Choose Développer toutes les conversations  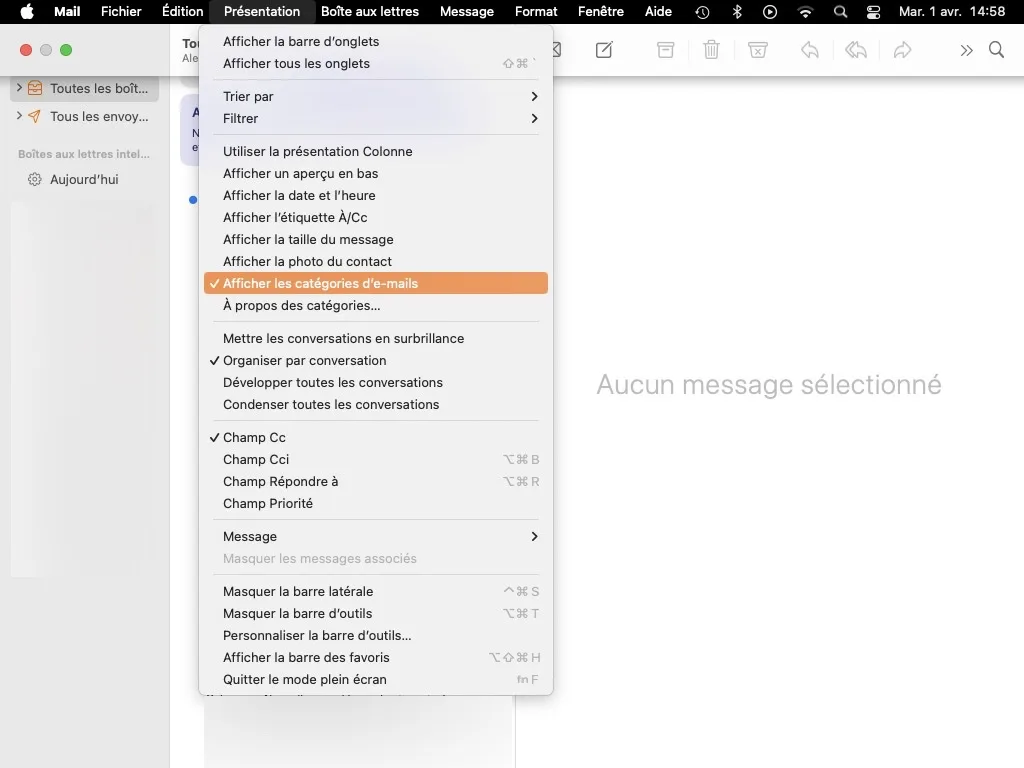tap(376, 382)
